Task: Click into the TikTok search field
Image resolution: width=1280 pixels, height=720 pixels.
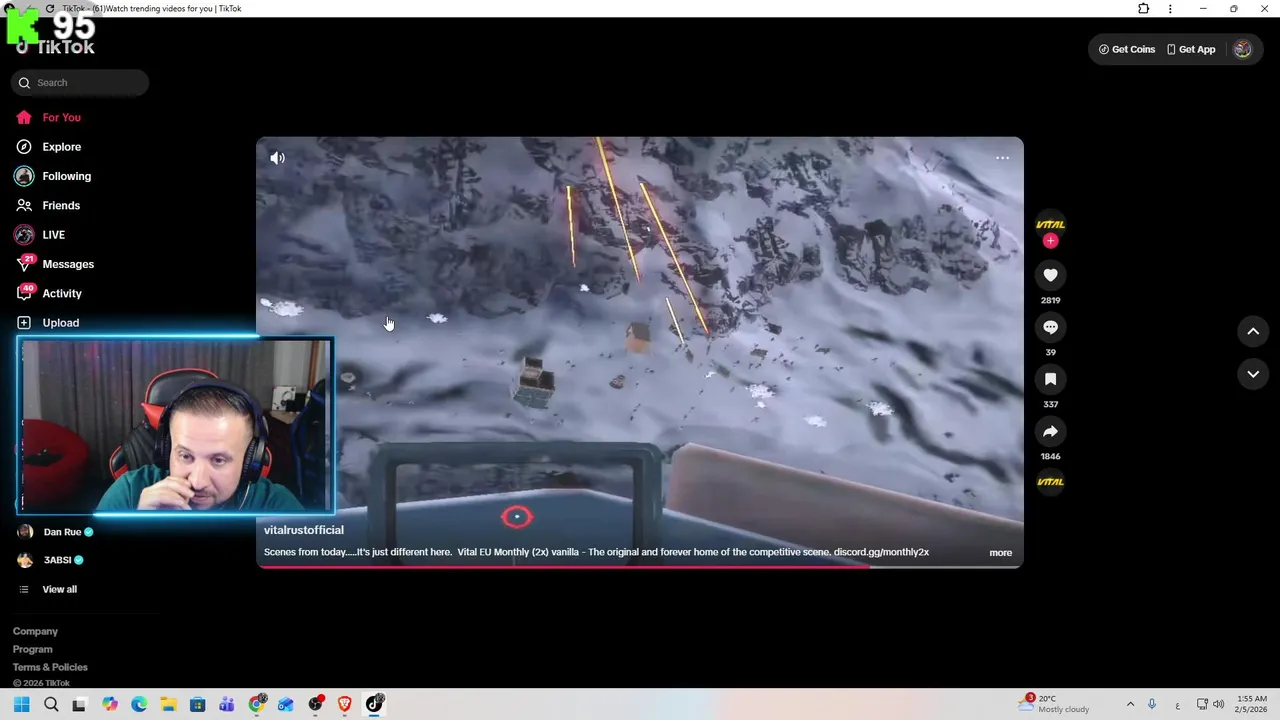Action: (80, 83)
